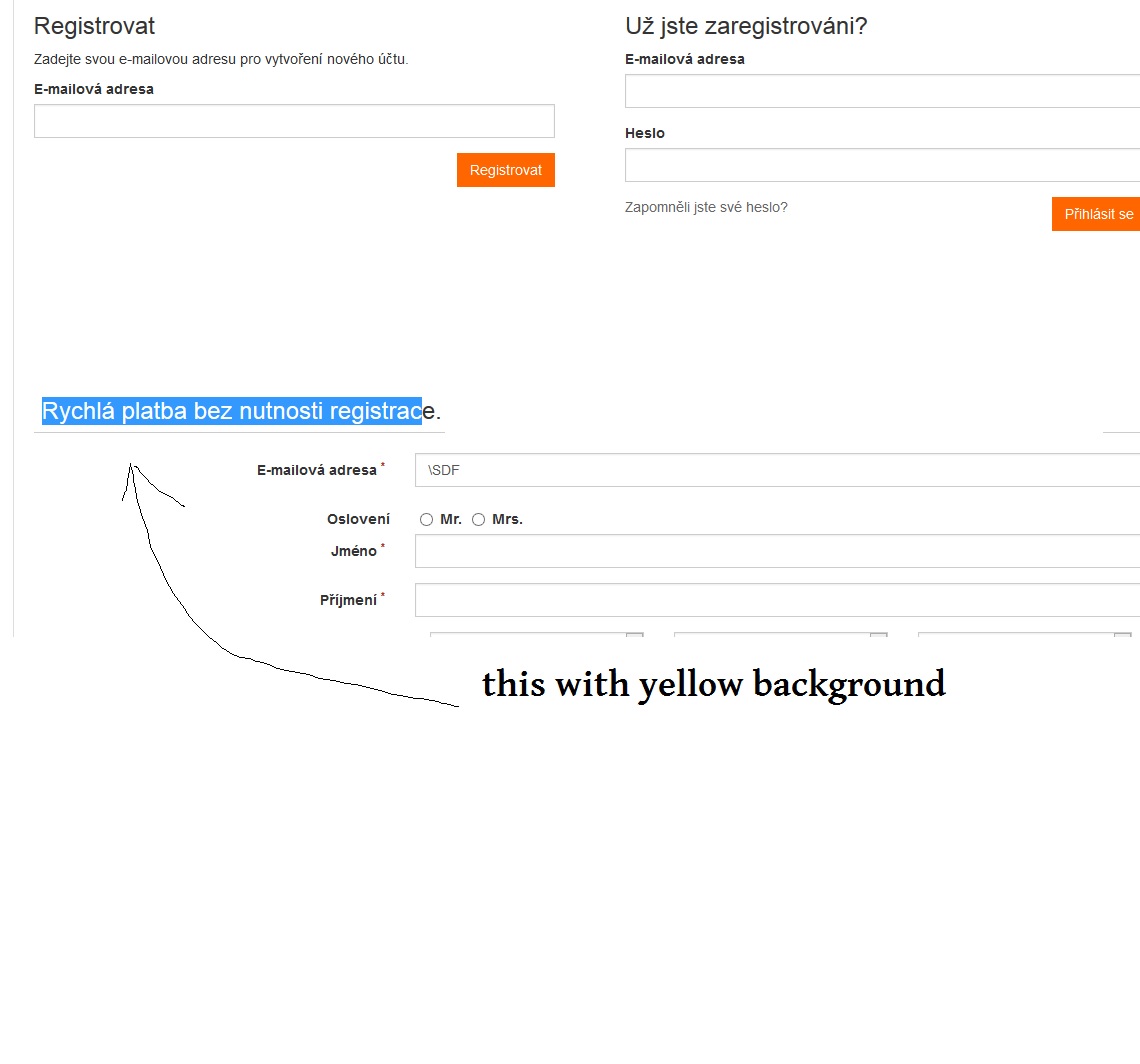Focus the login E-mailová adresa field

pos(882,91)
